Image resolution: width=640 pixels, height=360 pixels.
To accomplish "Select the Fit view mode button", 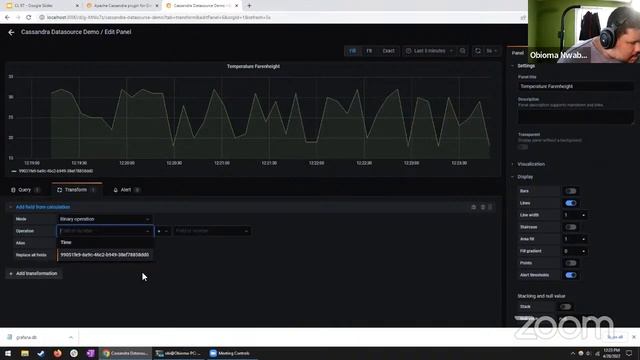I will (x=369, y=51).
